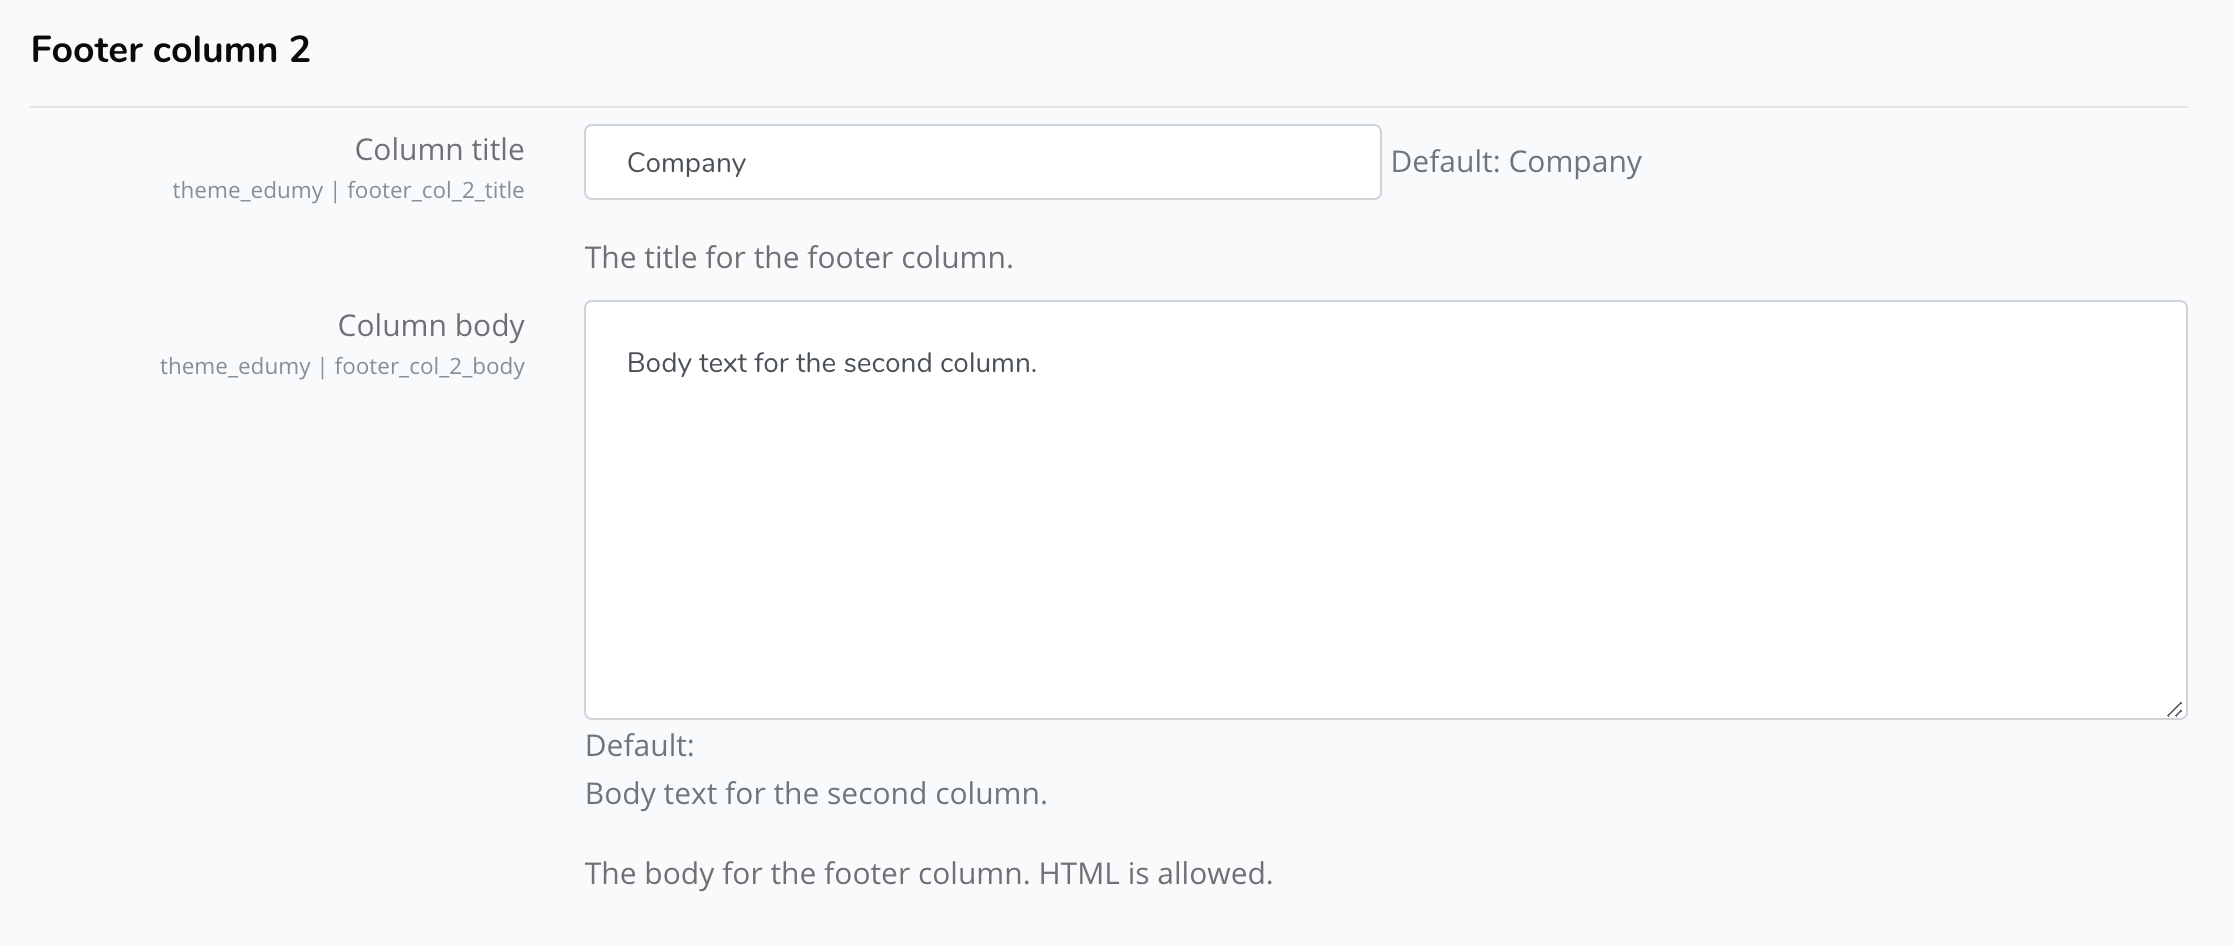Click the 'footer_col_2_title' setting name
Screen dimensions: 2234x946
(436, 190)
